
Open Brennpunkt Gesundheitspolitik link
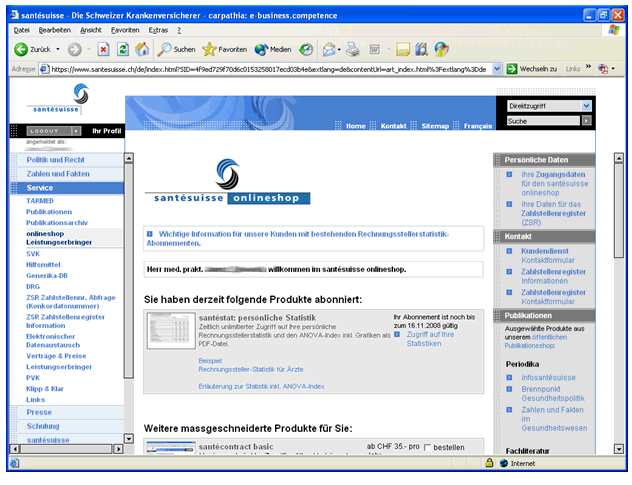click(x=553, y=393)
